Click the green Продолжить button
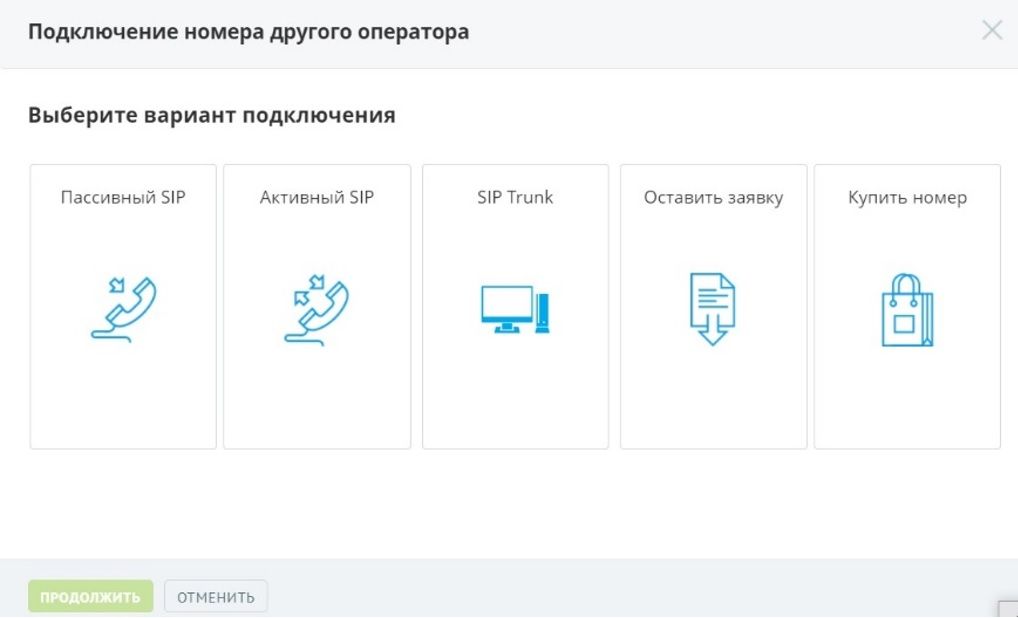This screenshot has height=618, width=1018. [90, 597]
